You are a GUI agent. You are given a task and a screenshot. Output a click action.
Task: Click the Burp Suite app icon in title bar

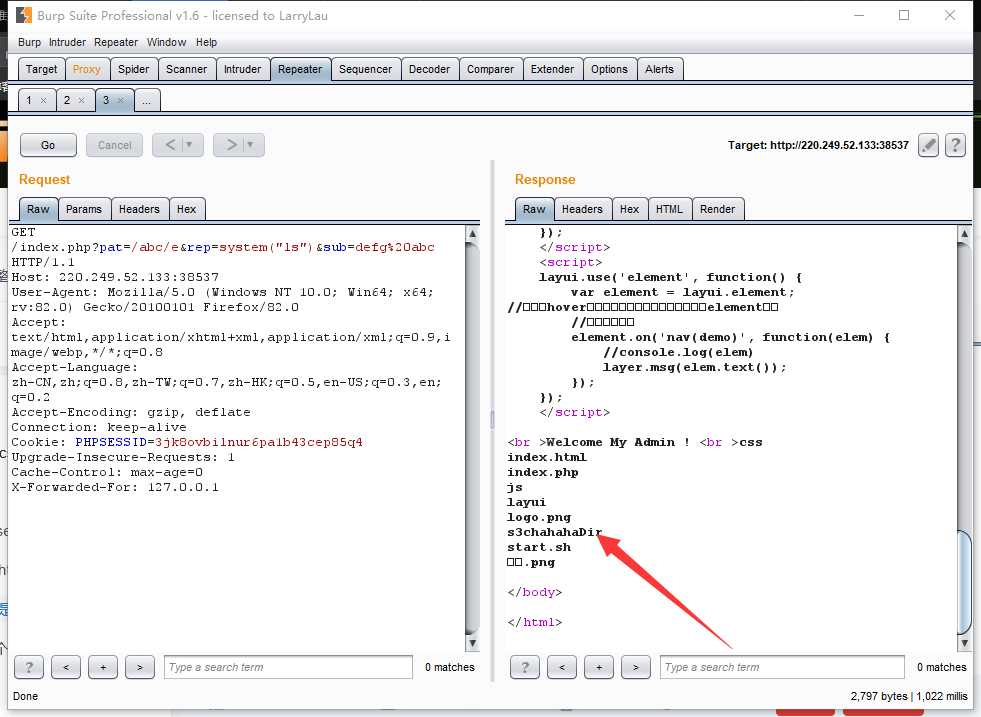(x=24, y=15)
